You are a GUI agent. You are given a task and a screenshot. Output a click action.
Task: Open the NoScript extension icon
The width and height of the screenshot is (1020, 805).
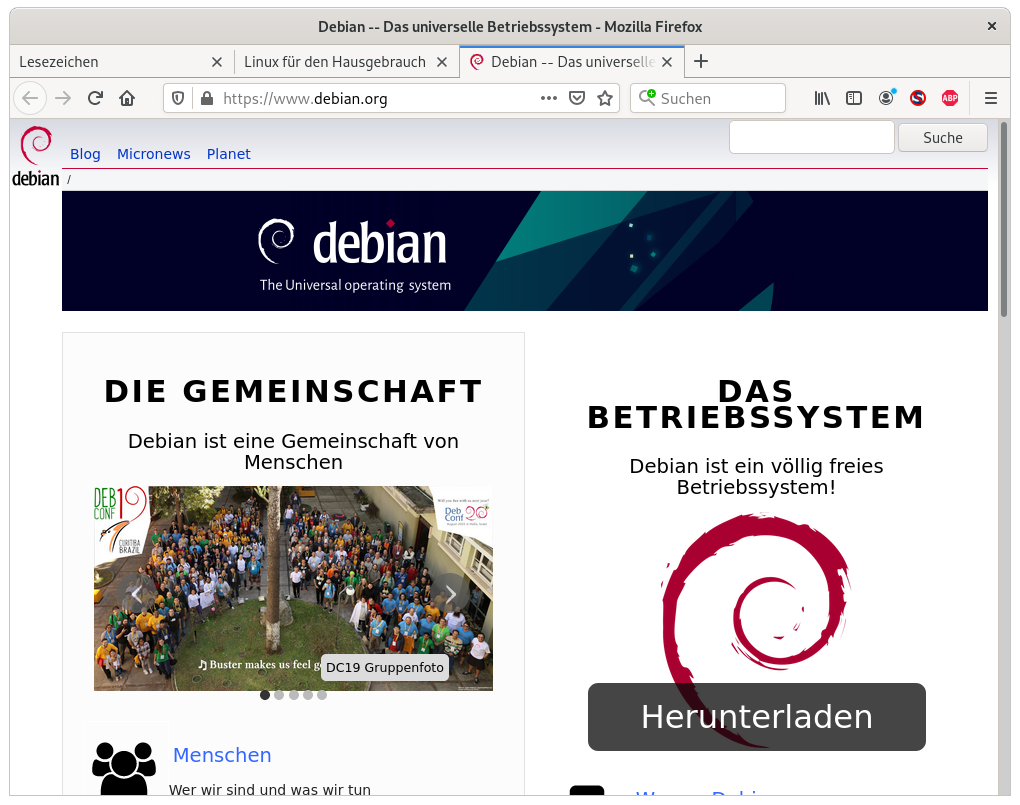click(x=918, y=98)
